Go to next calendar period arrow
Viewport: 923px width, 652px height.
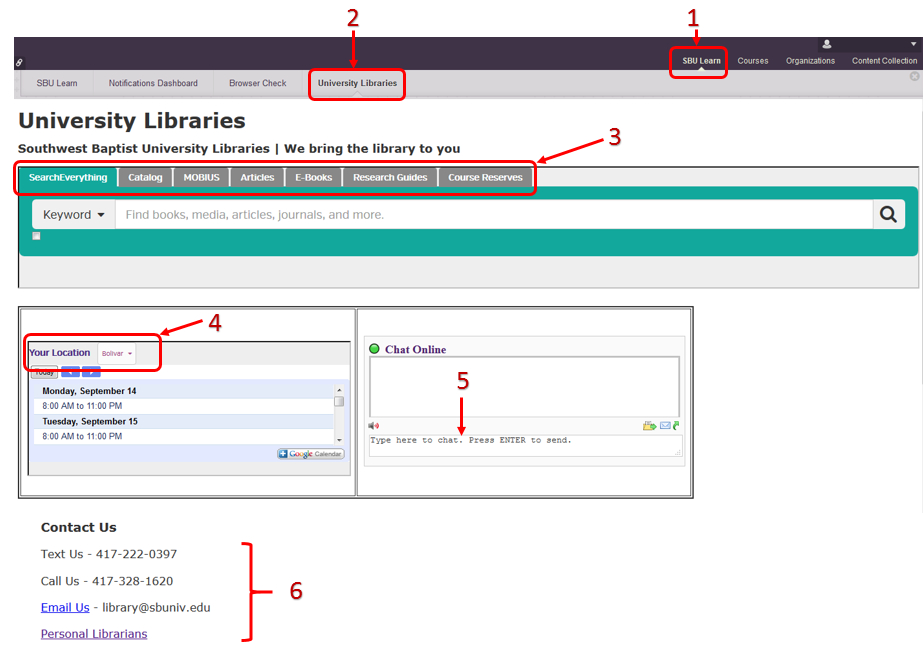91,372
